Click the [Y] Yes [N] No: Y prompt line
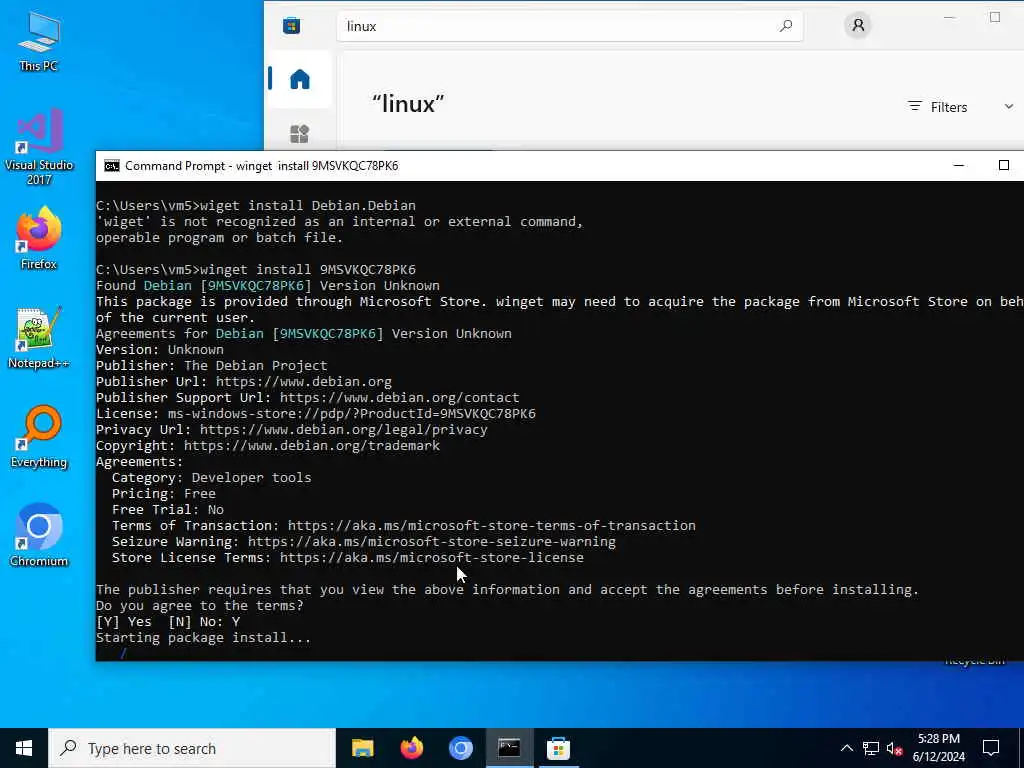Screen dimensions: 1024x768 168,622
